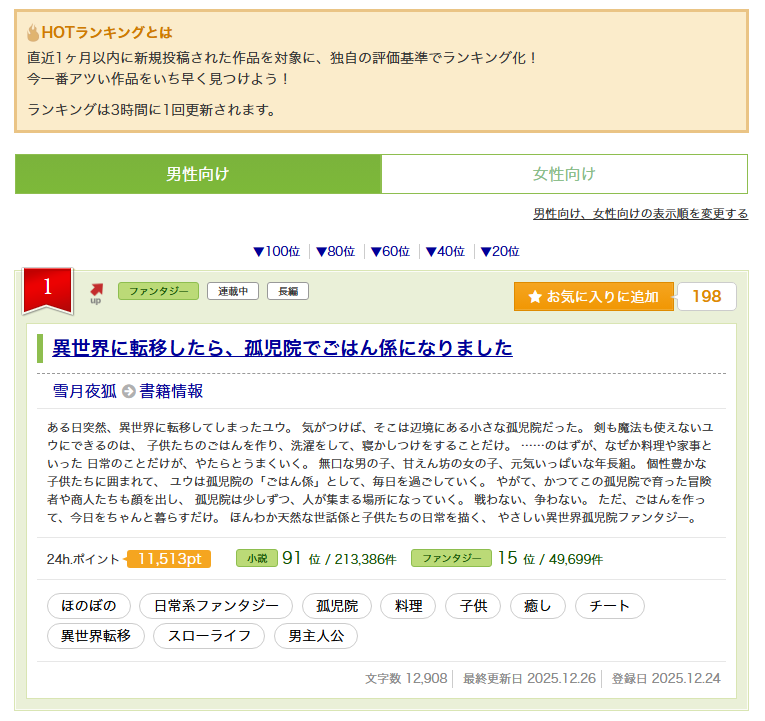Jump to ▼20位 anchor
Viewport: 765px width, 721px height.
pos(500,252)
